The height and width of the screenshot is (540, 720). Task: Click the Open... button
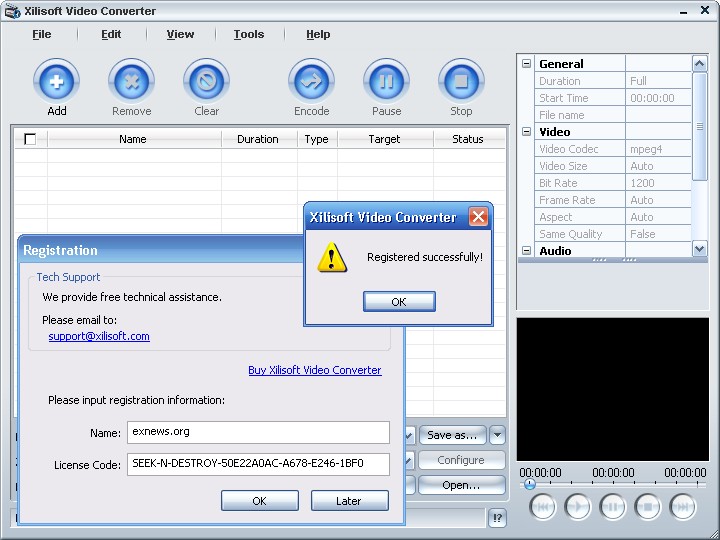click(x=461, y=485)
